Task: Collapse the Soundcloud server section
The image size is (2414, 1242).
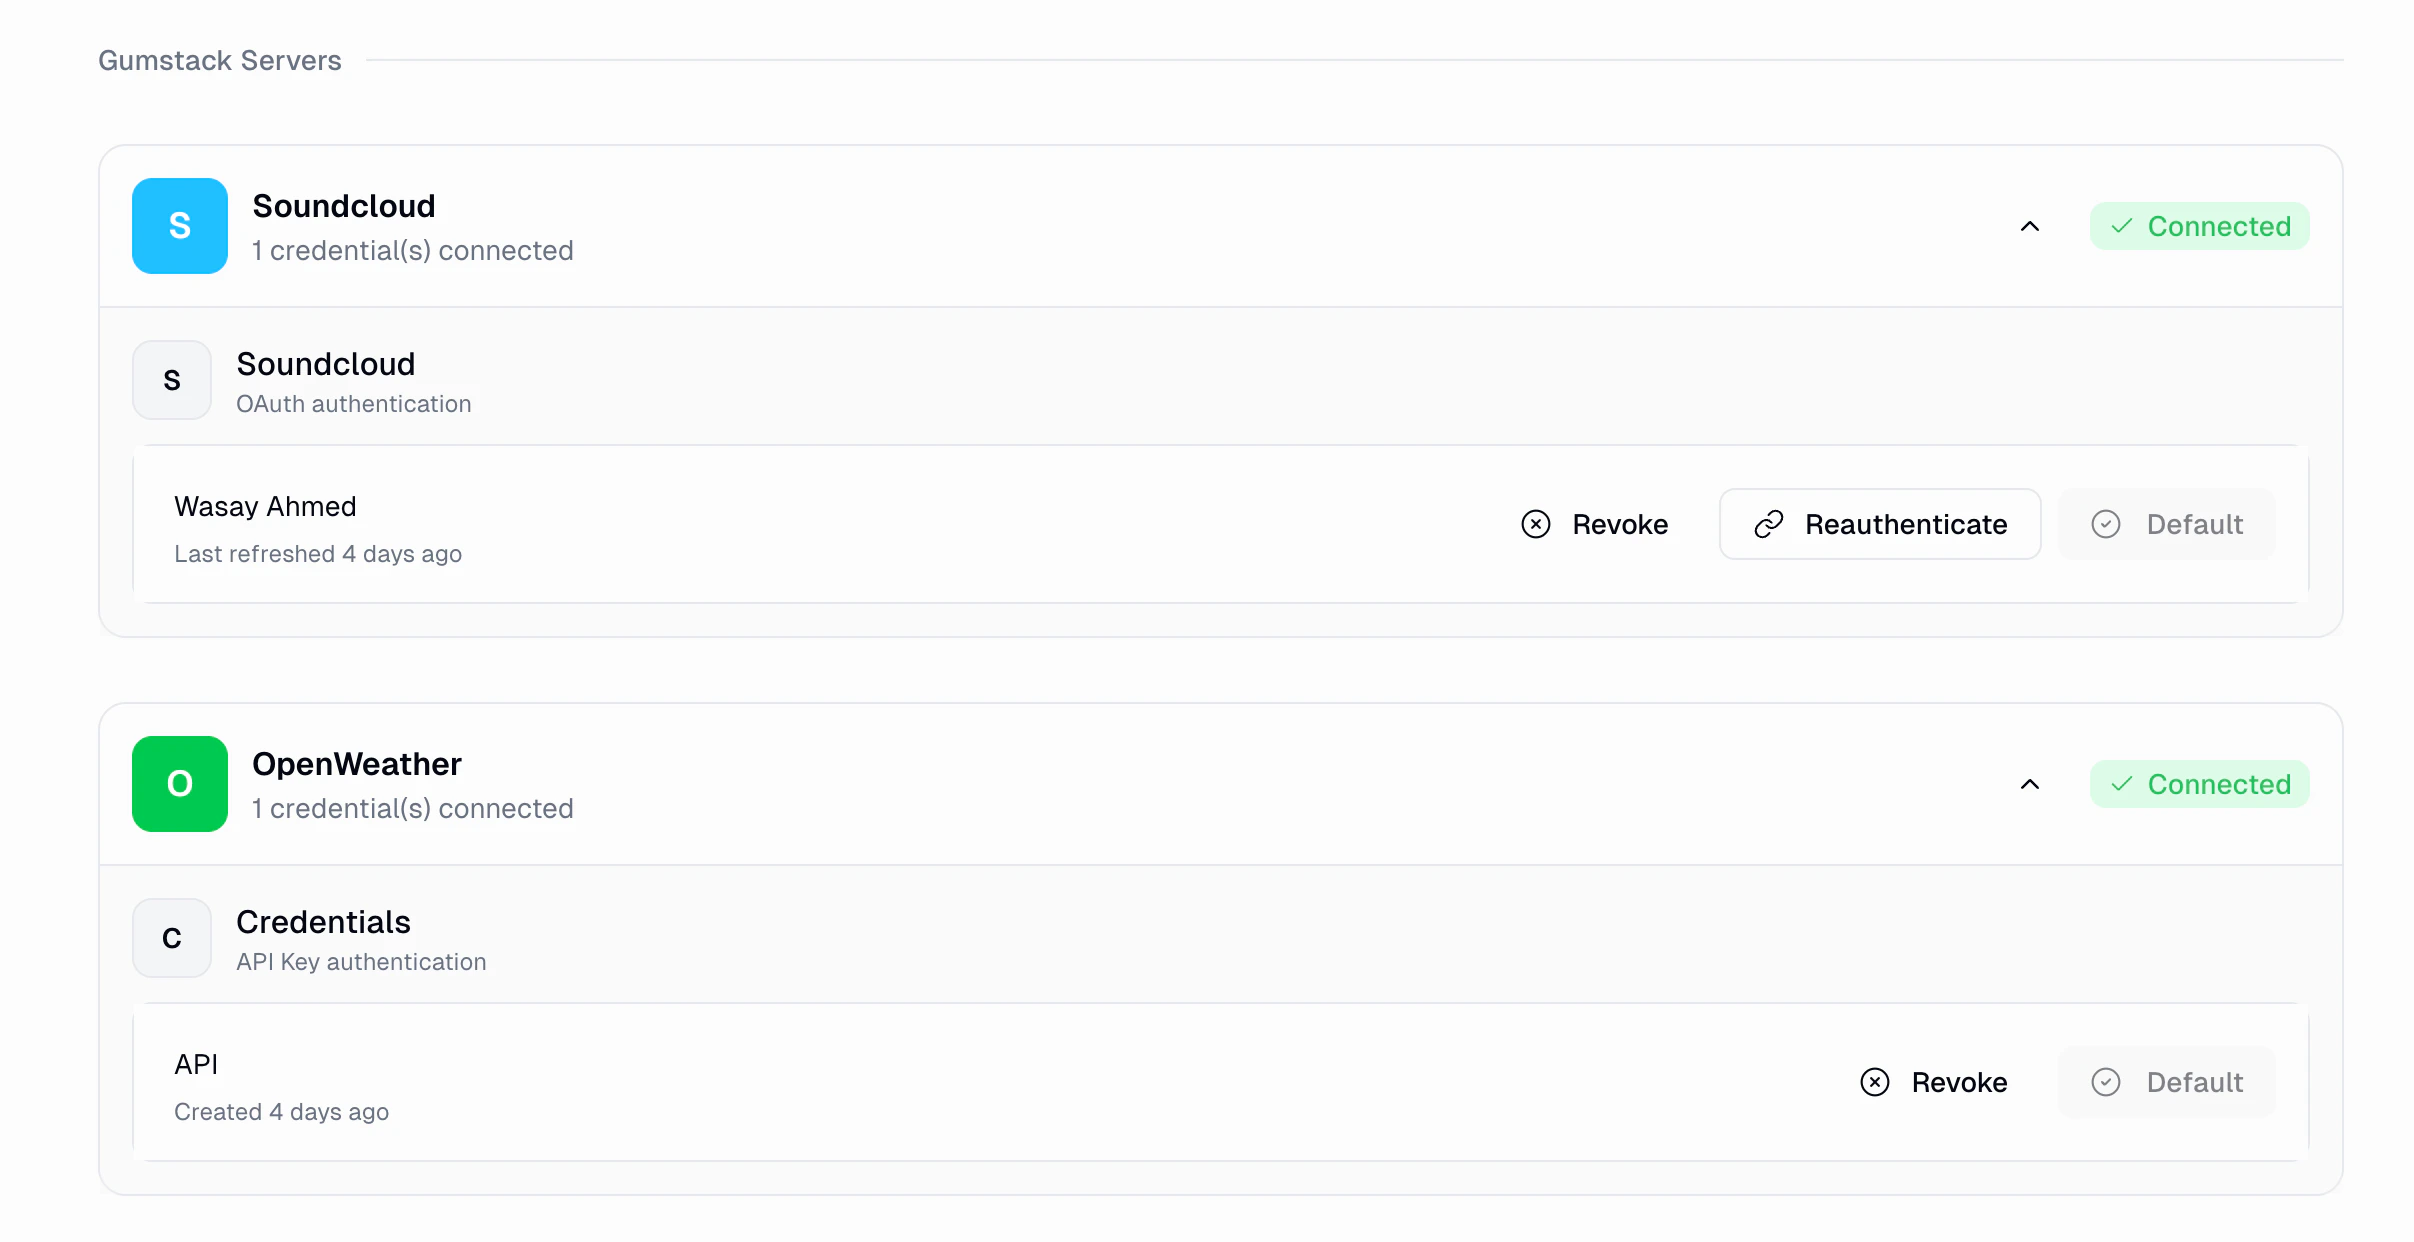Action: [x=2029, y=226]
